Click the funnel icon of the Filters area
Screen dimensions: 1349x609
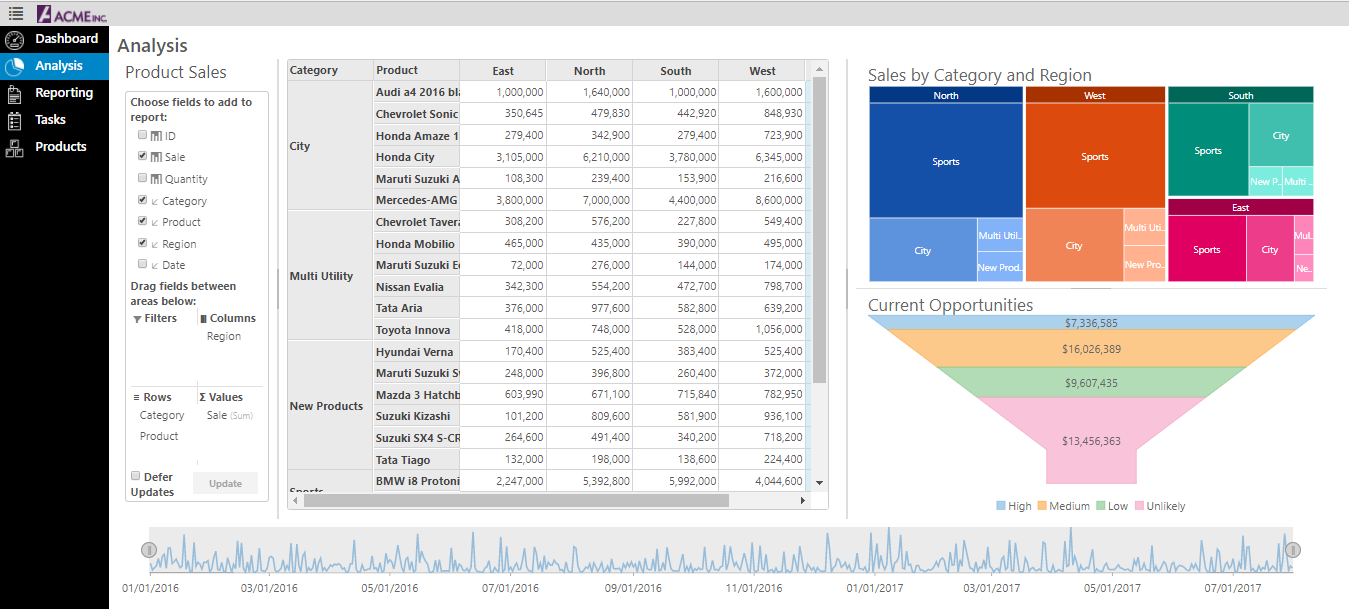pos(137,319)
